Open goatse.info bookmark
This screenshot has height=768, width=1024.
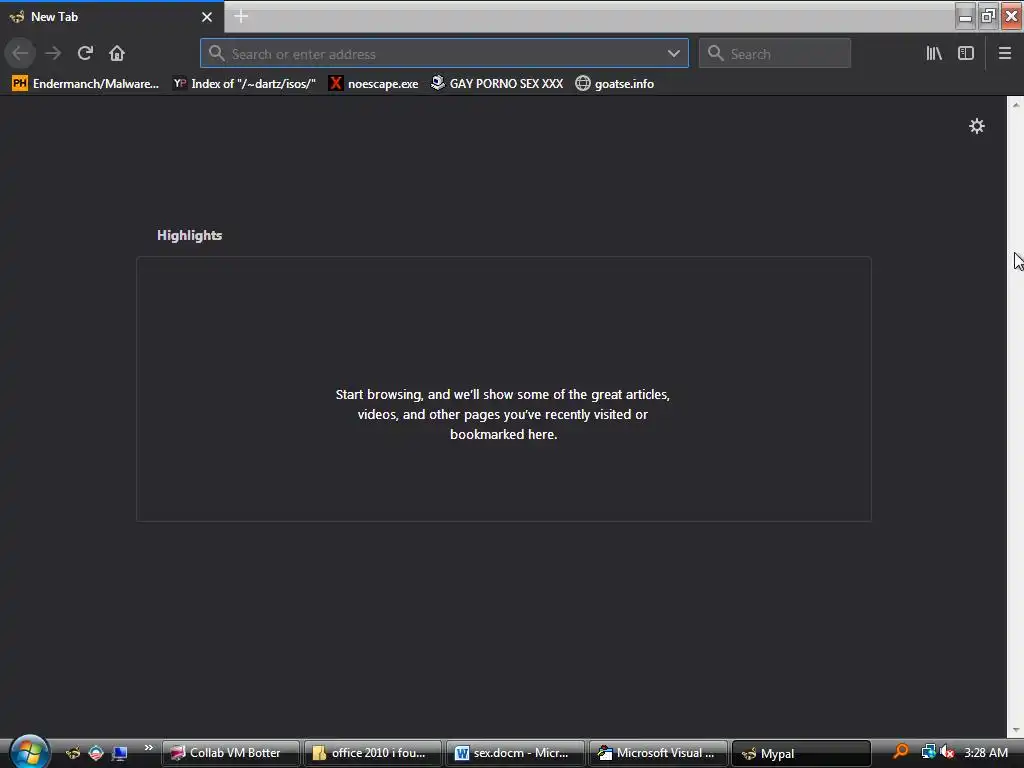(x=615, y=84)
